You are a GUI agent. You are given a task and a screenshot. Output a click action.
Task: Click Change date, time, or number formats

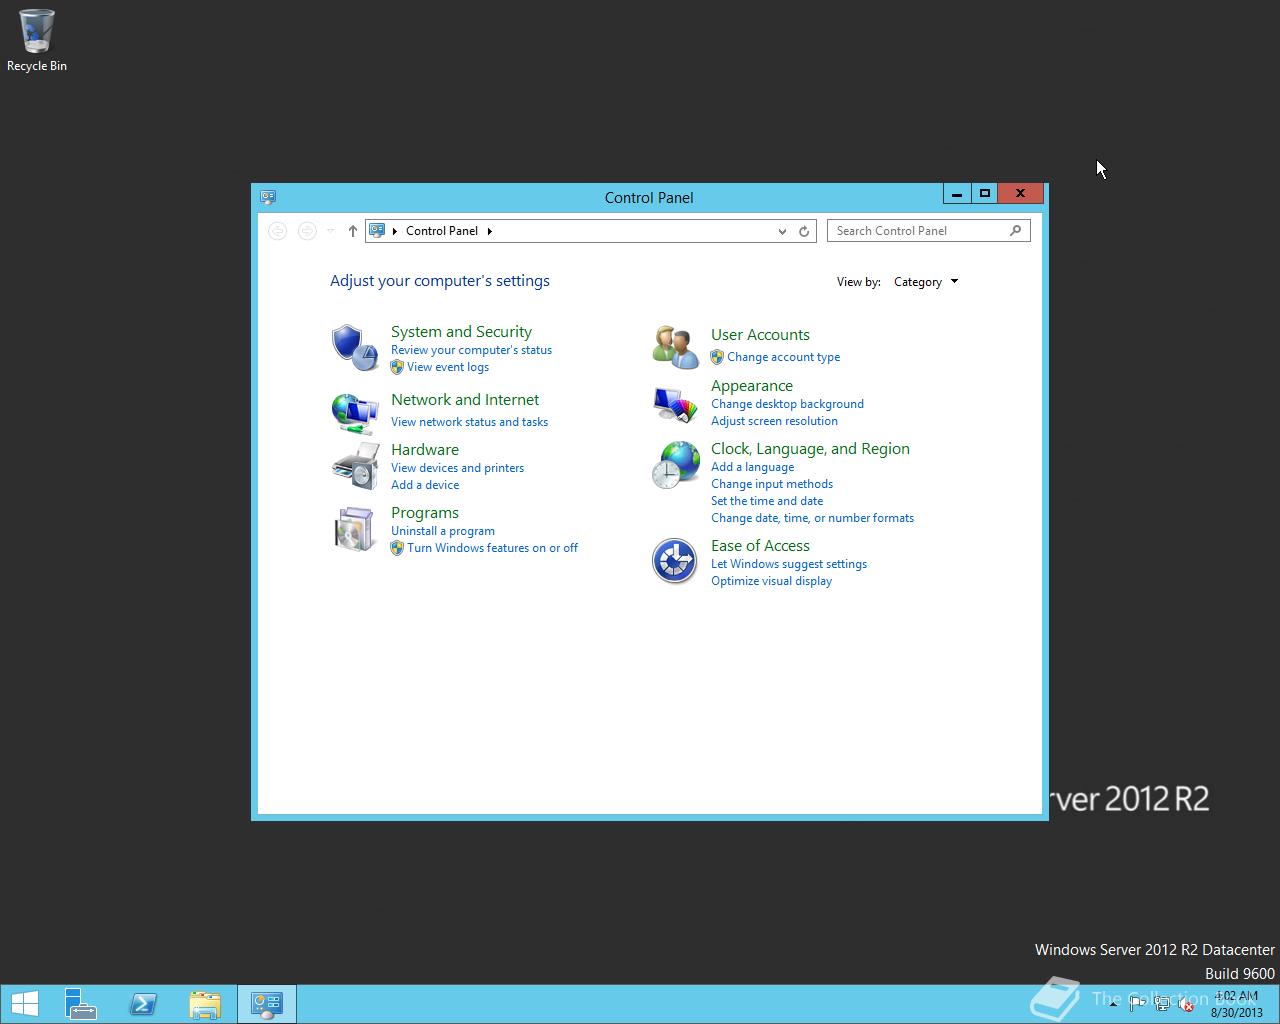pyautogui.click(x=812, y=518)
